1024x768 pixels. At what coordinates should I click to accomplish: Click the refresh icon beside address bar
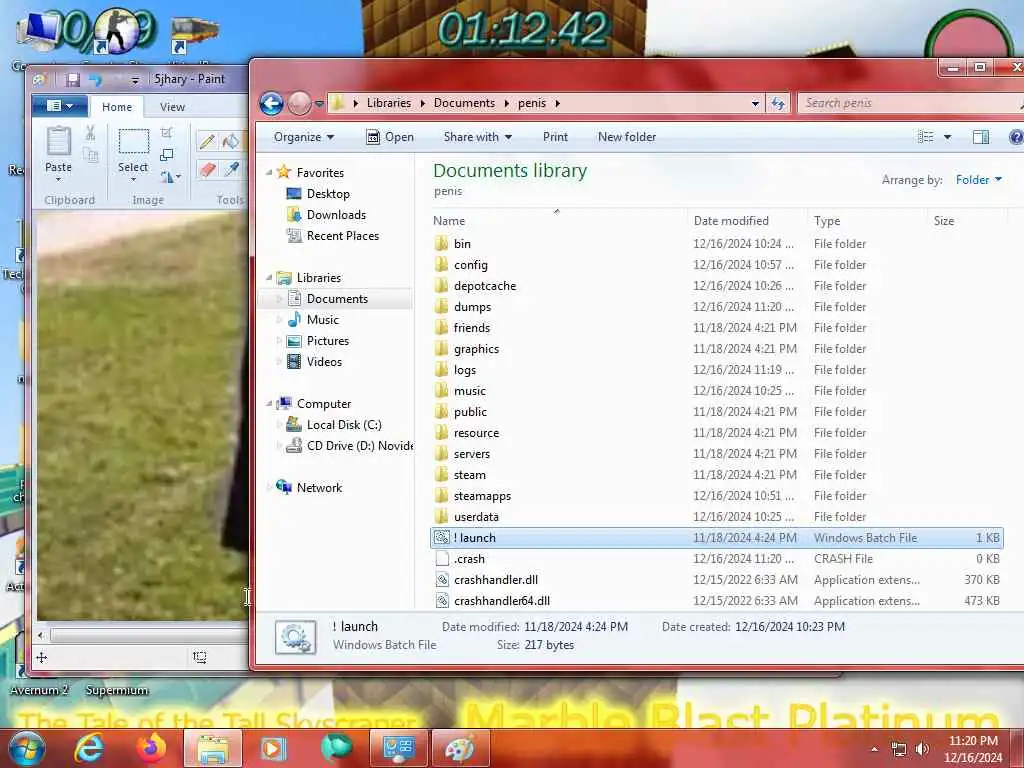(x=778, y=103)
